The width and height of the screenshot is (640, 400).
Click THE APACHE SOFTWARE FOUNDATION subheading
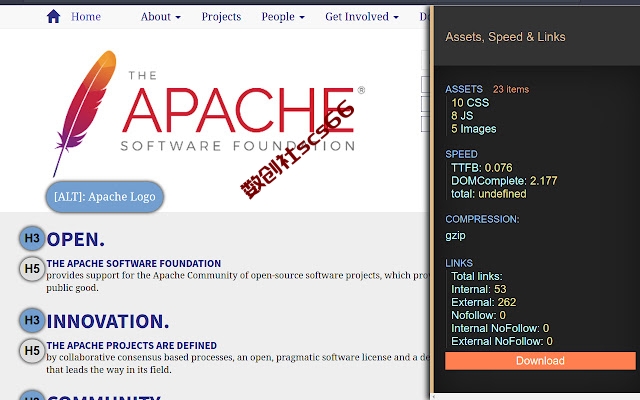133,264
